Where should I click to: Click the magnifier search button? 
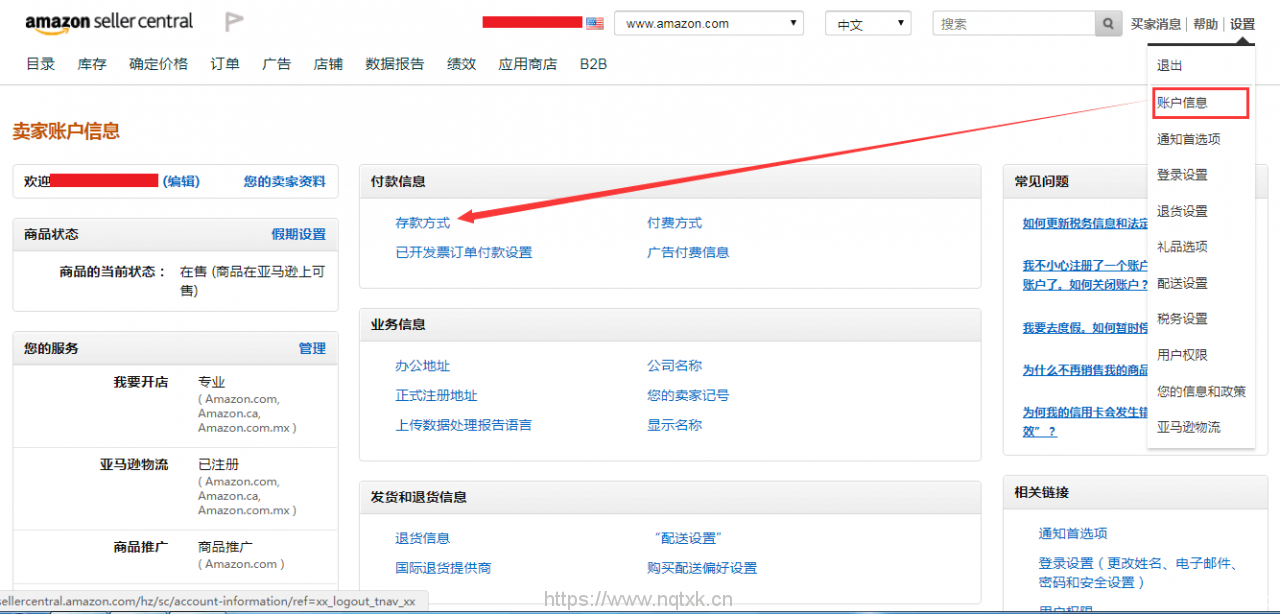click(x=1108, y=23)
